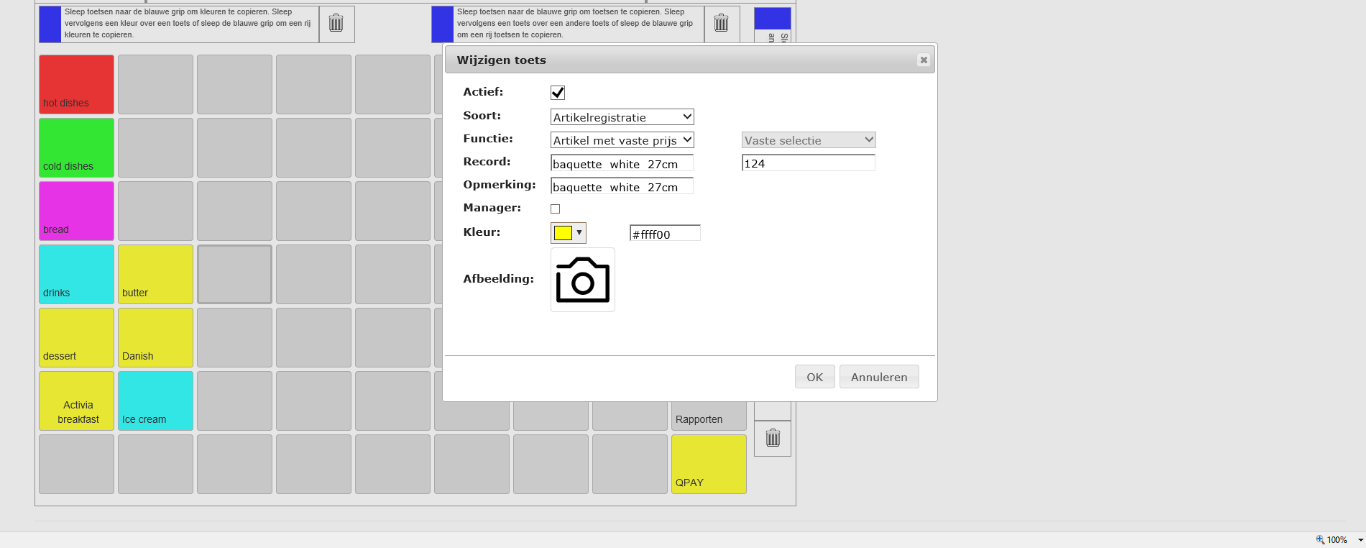Select the Activia breakfast key

click(76, 401)
